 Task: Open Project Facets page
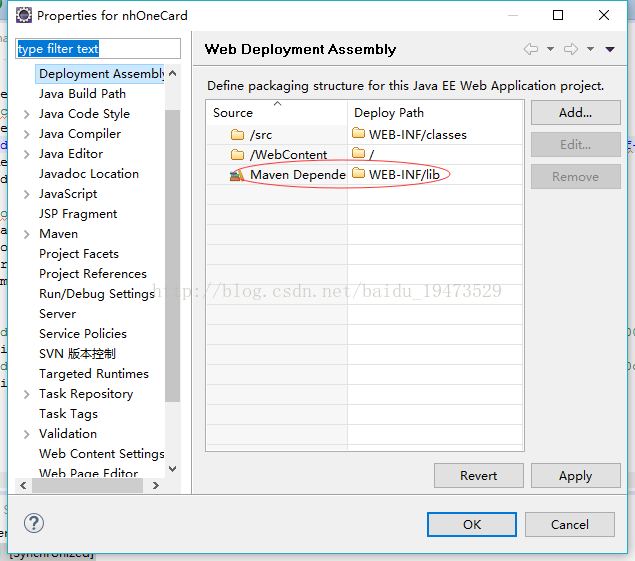(x=79, y=254)
